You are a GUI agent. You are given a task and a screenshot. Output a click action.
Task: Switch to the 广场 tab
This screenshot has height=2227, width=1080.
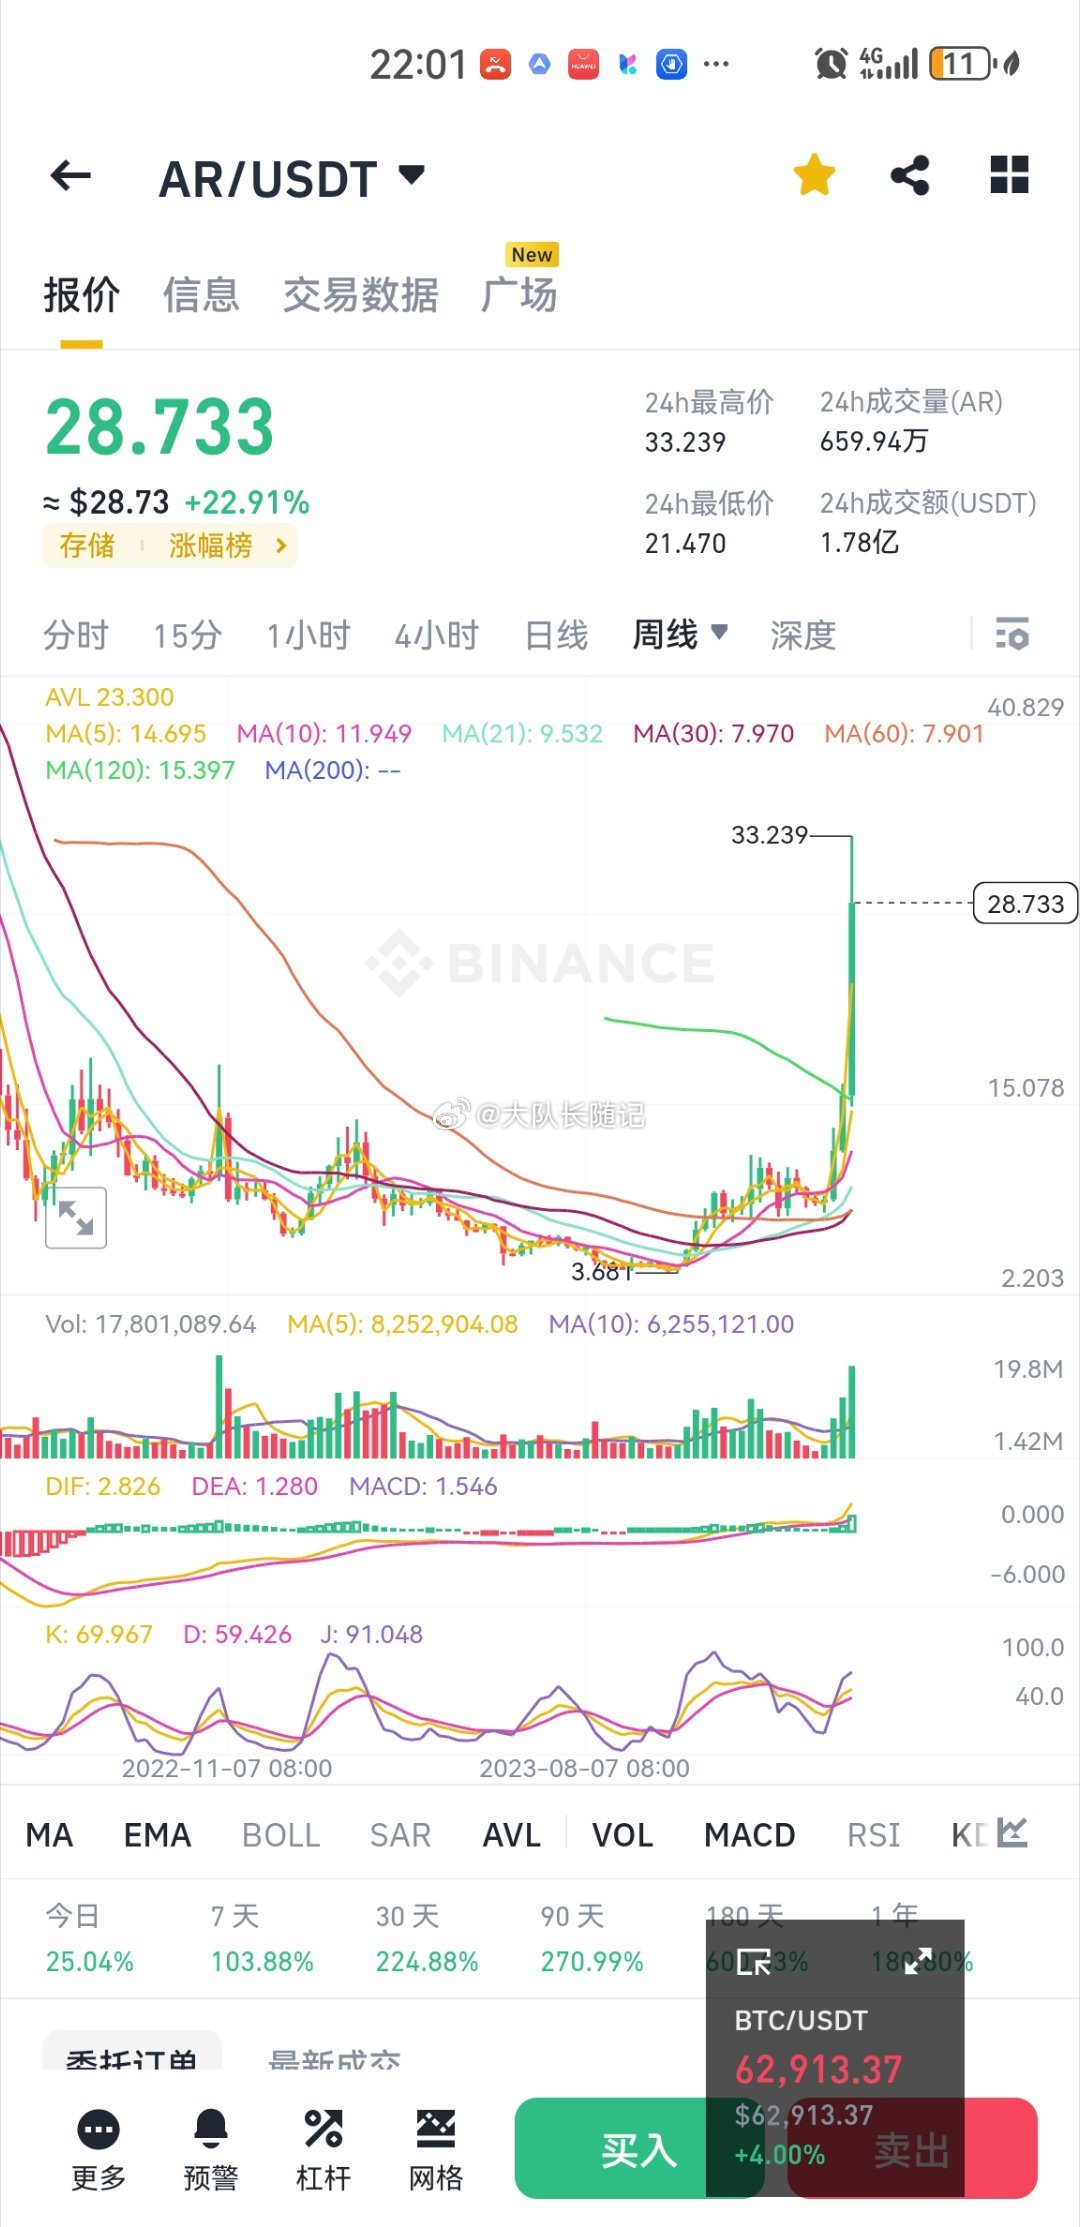click(x=519, y=295)
